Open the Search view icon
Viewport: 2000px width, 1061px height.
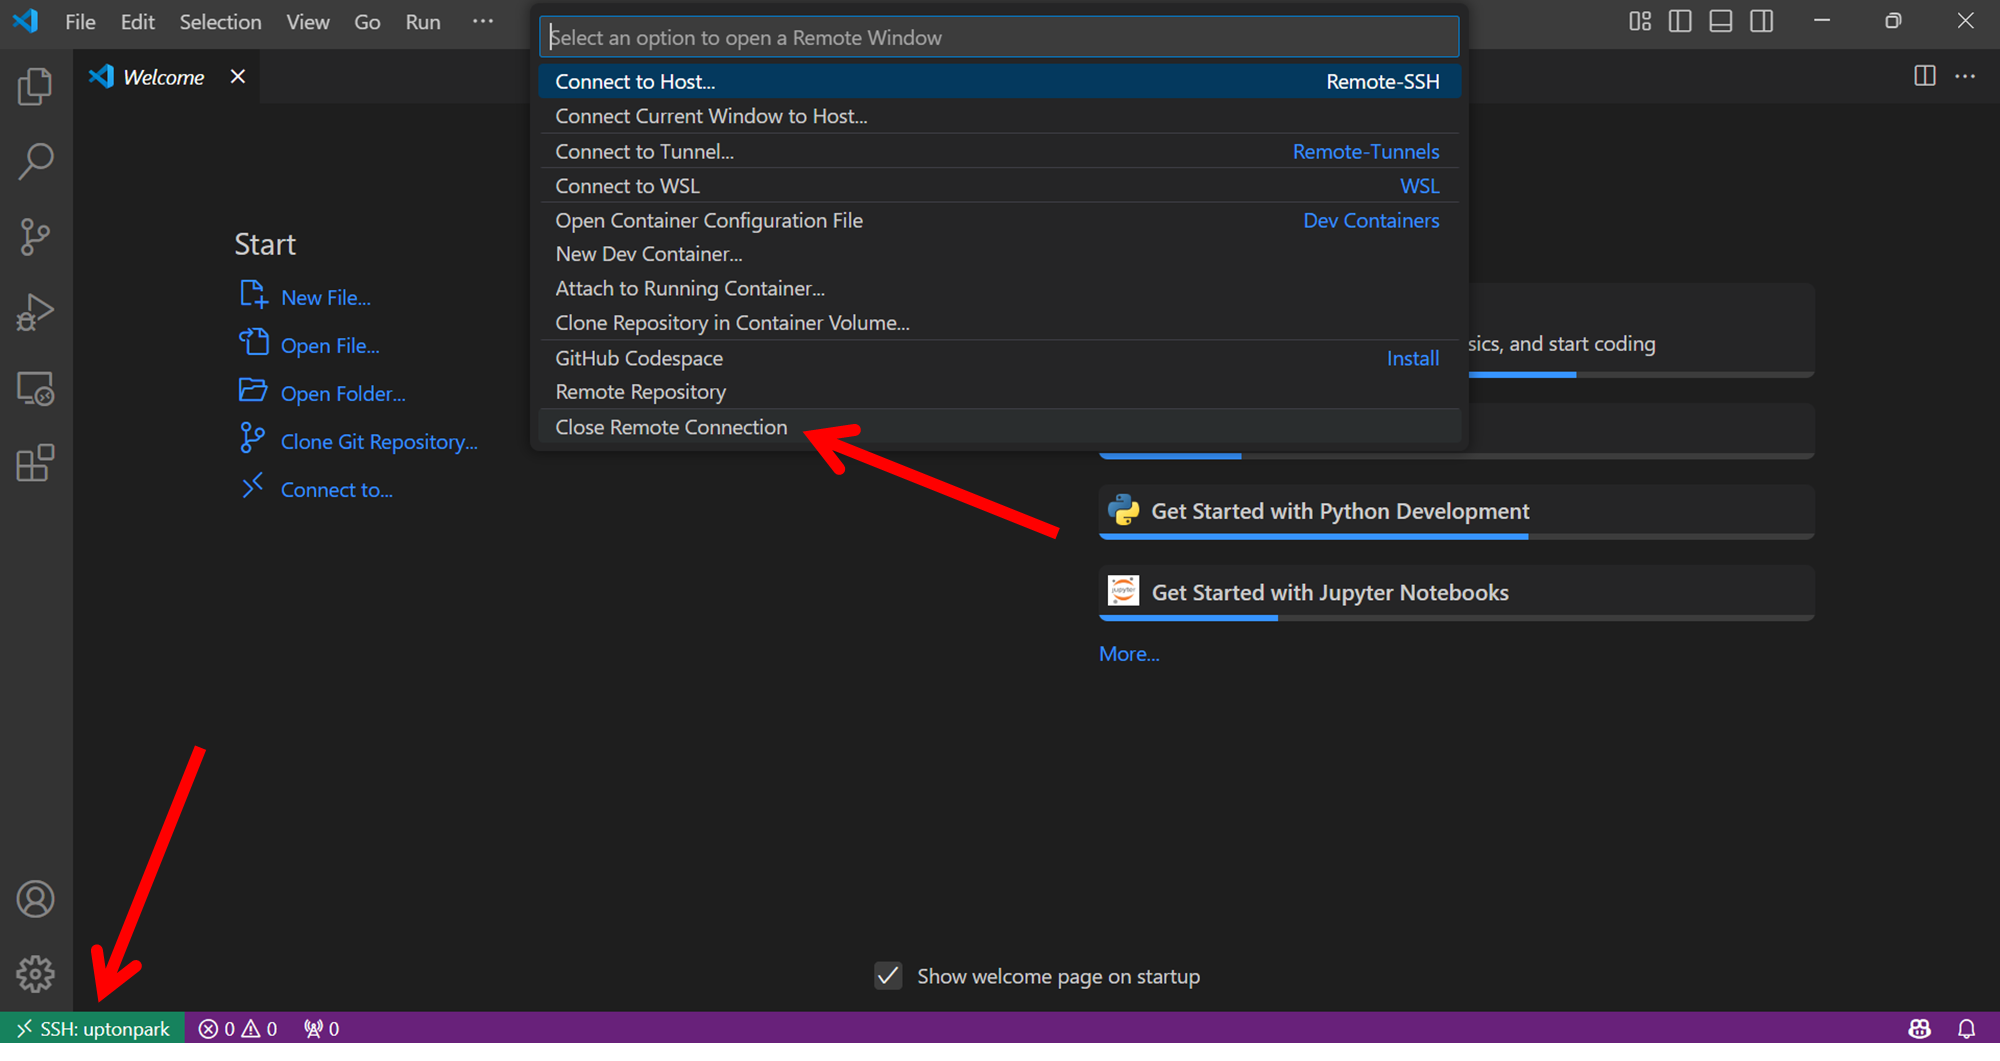tap(35, 161)
